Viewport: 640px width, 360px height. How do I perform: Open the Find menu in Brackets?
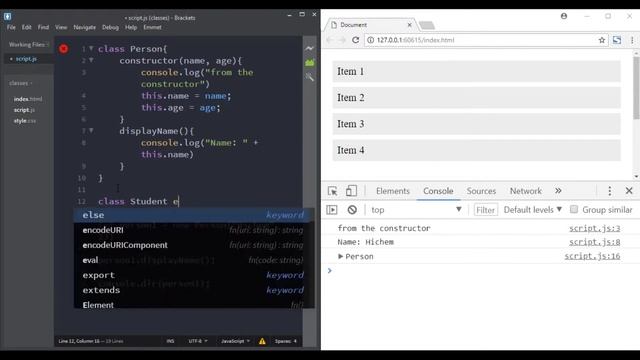point(43,27)
